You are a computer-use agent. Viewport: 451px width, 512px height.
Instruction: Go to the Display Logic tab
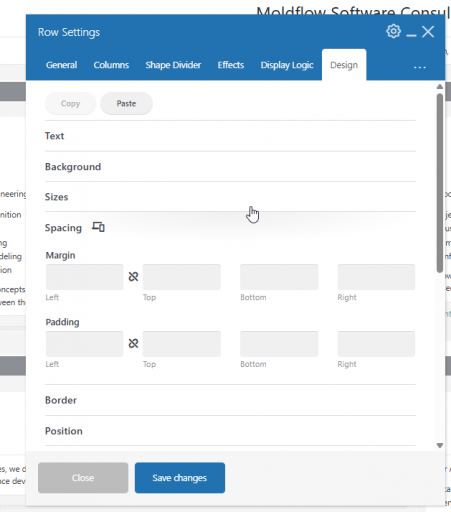point(287,65)
